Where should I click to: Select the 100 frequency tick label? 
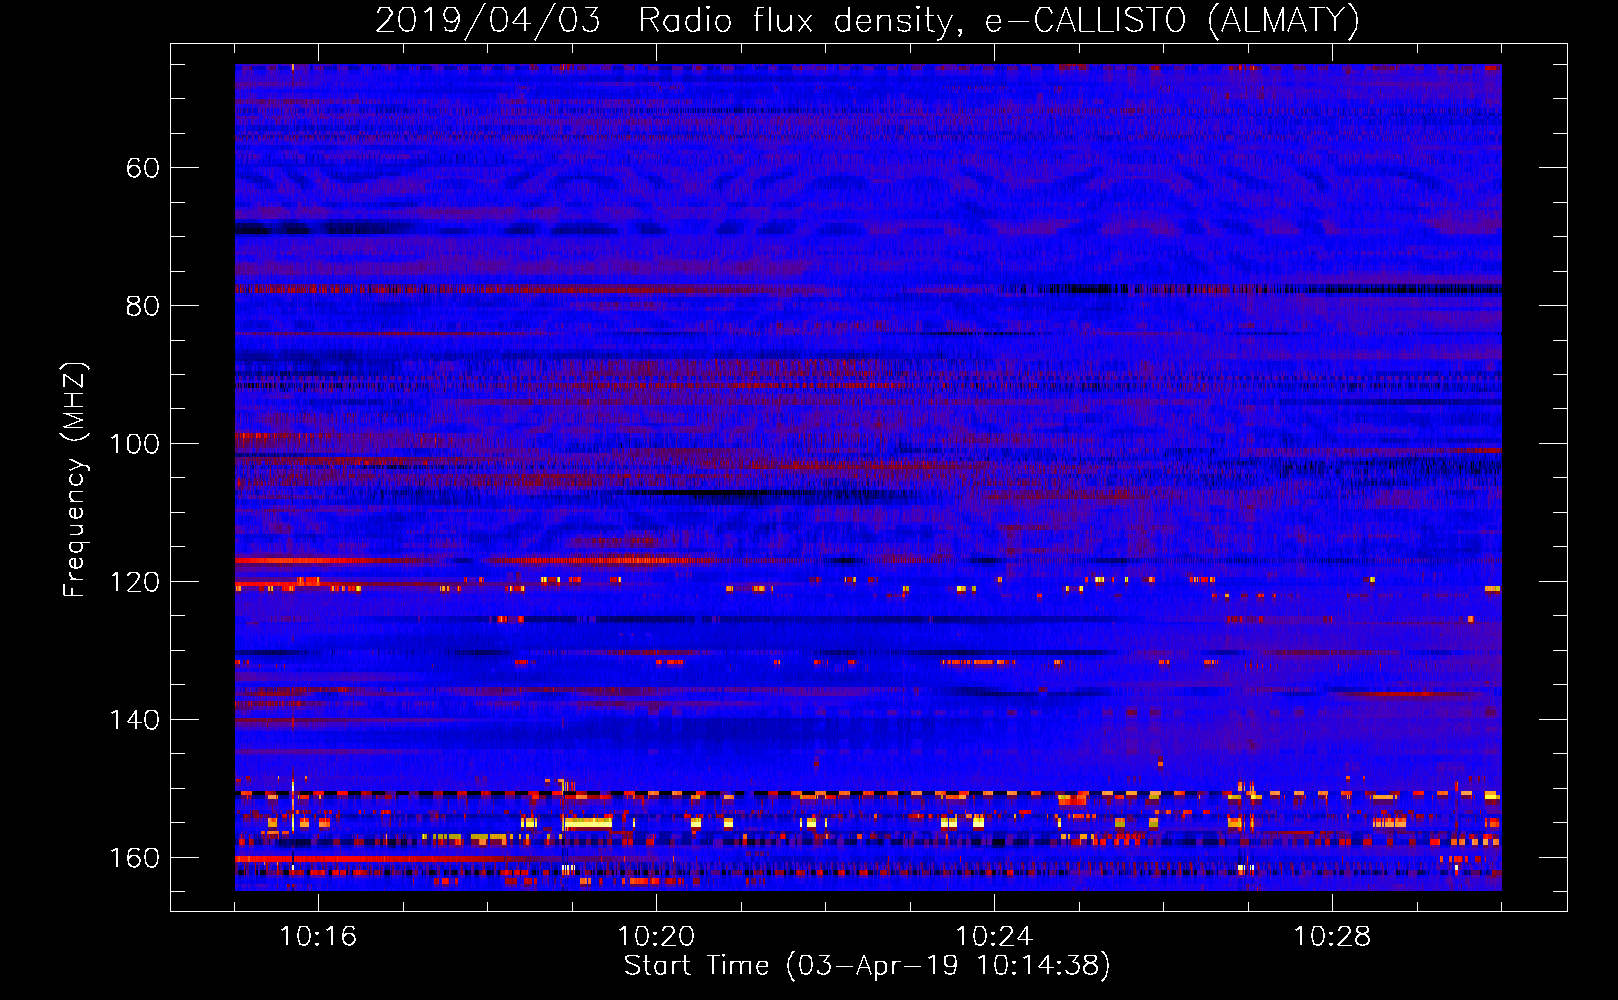(x=134, y=444)
